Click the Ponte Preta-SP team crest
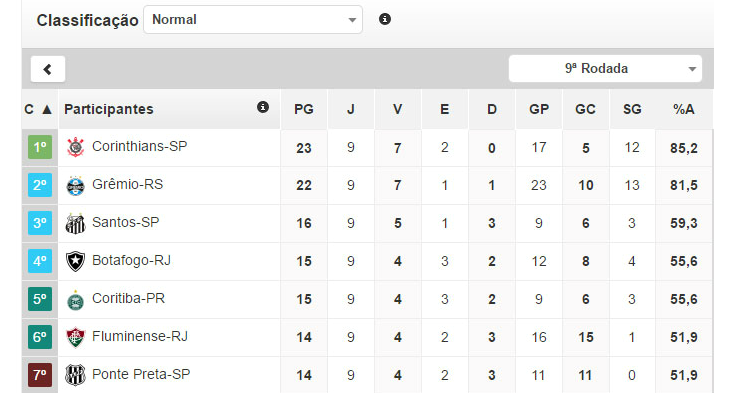730x393 pixels. click(75, 375)
